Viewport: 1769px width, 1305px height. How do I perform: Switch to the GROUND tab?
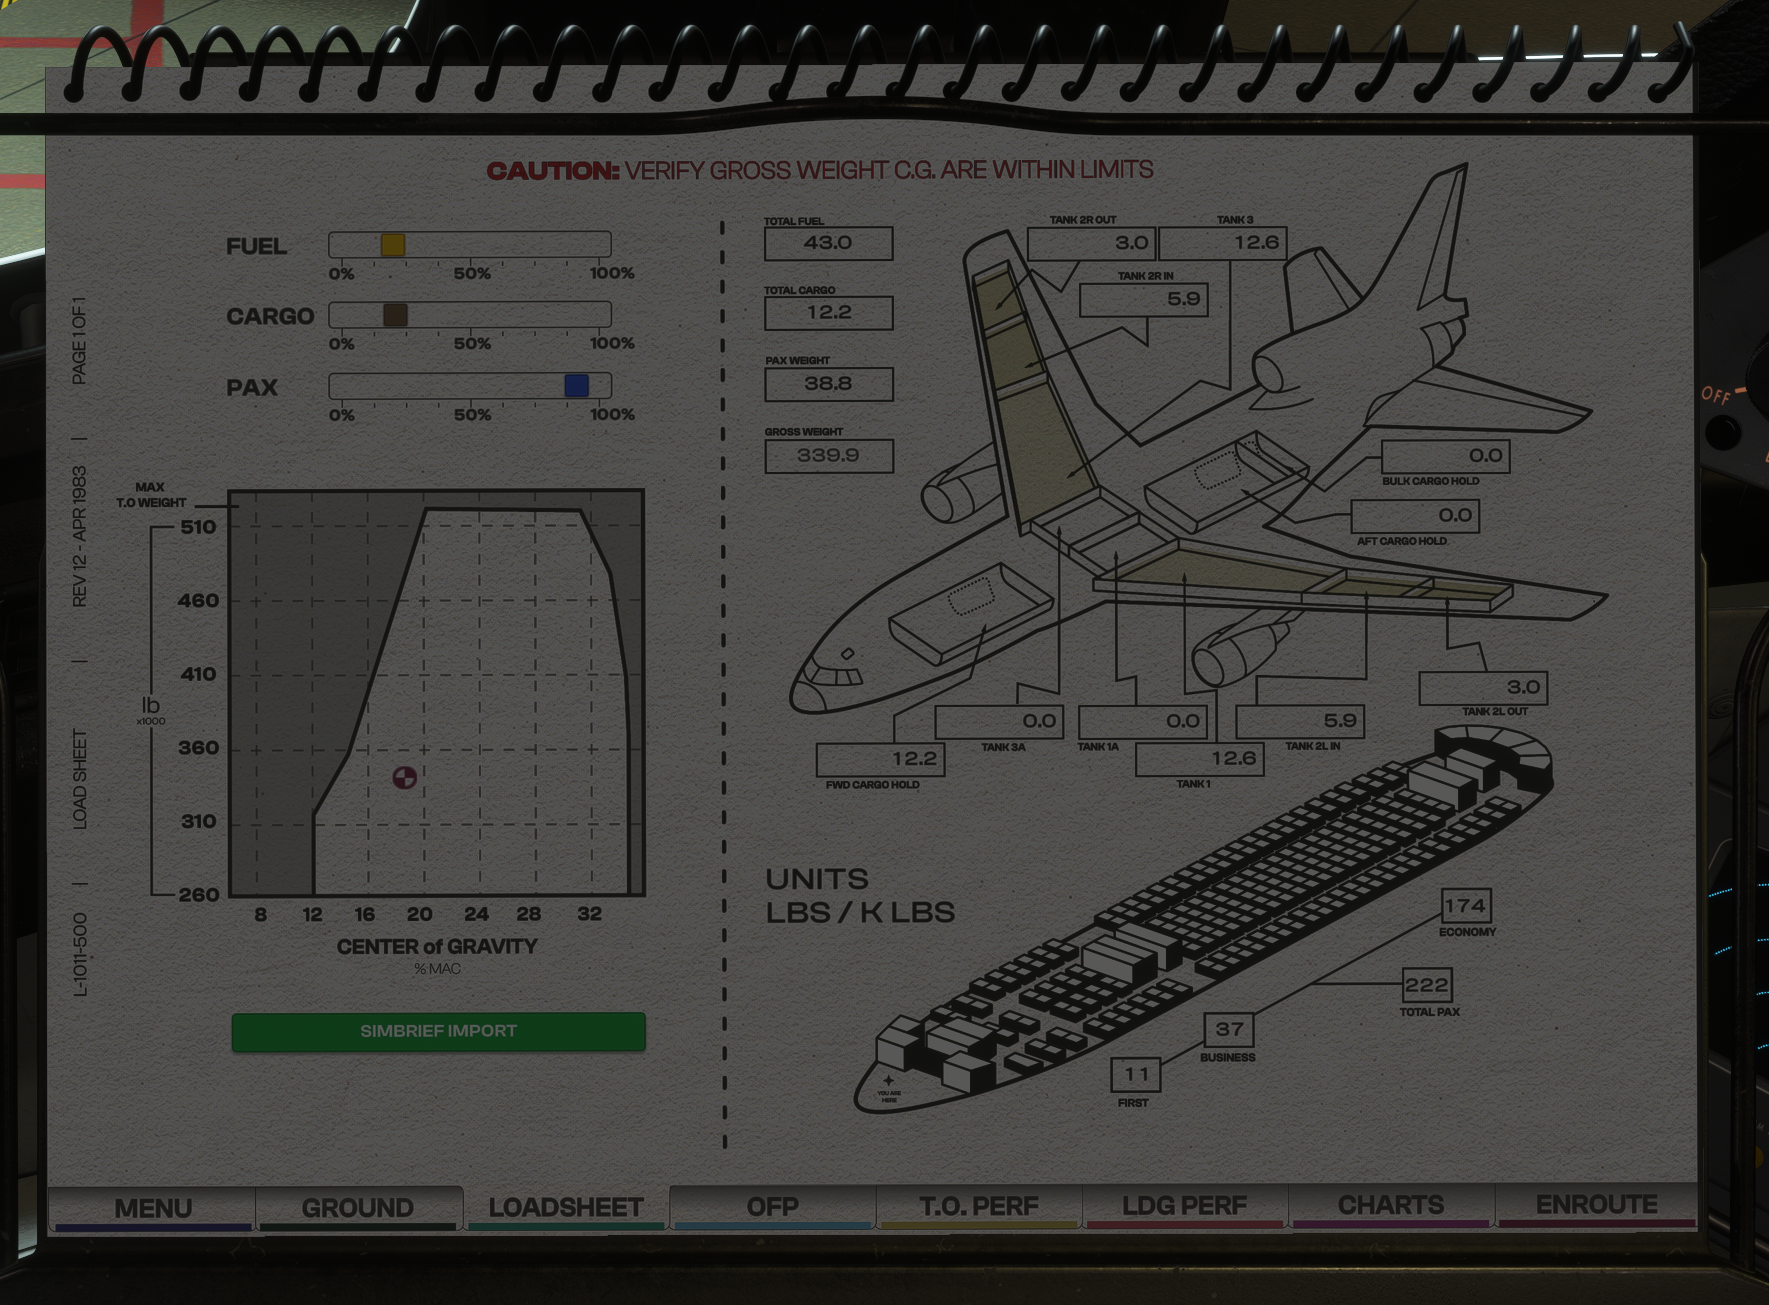358,1208
